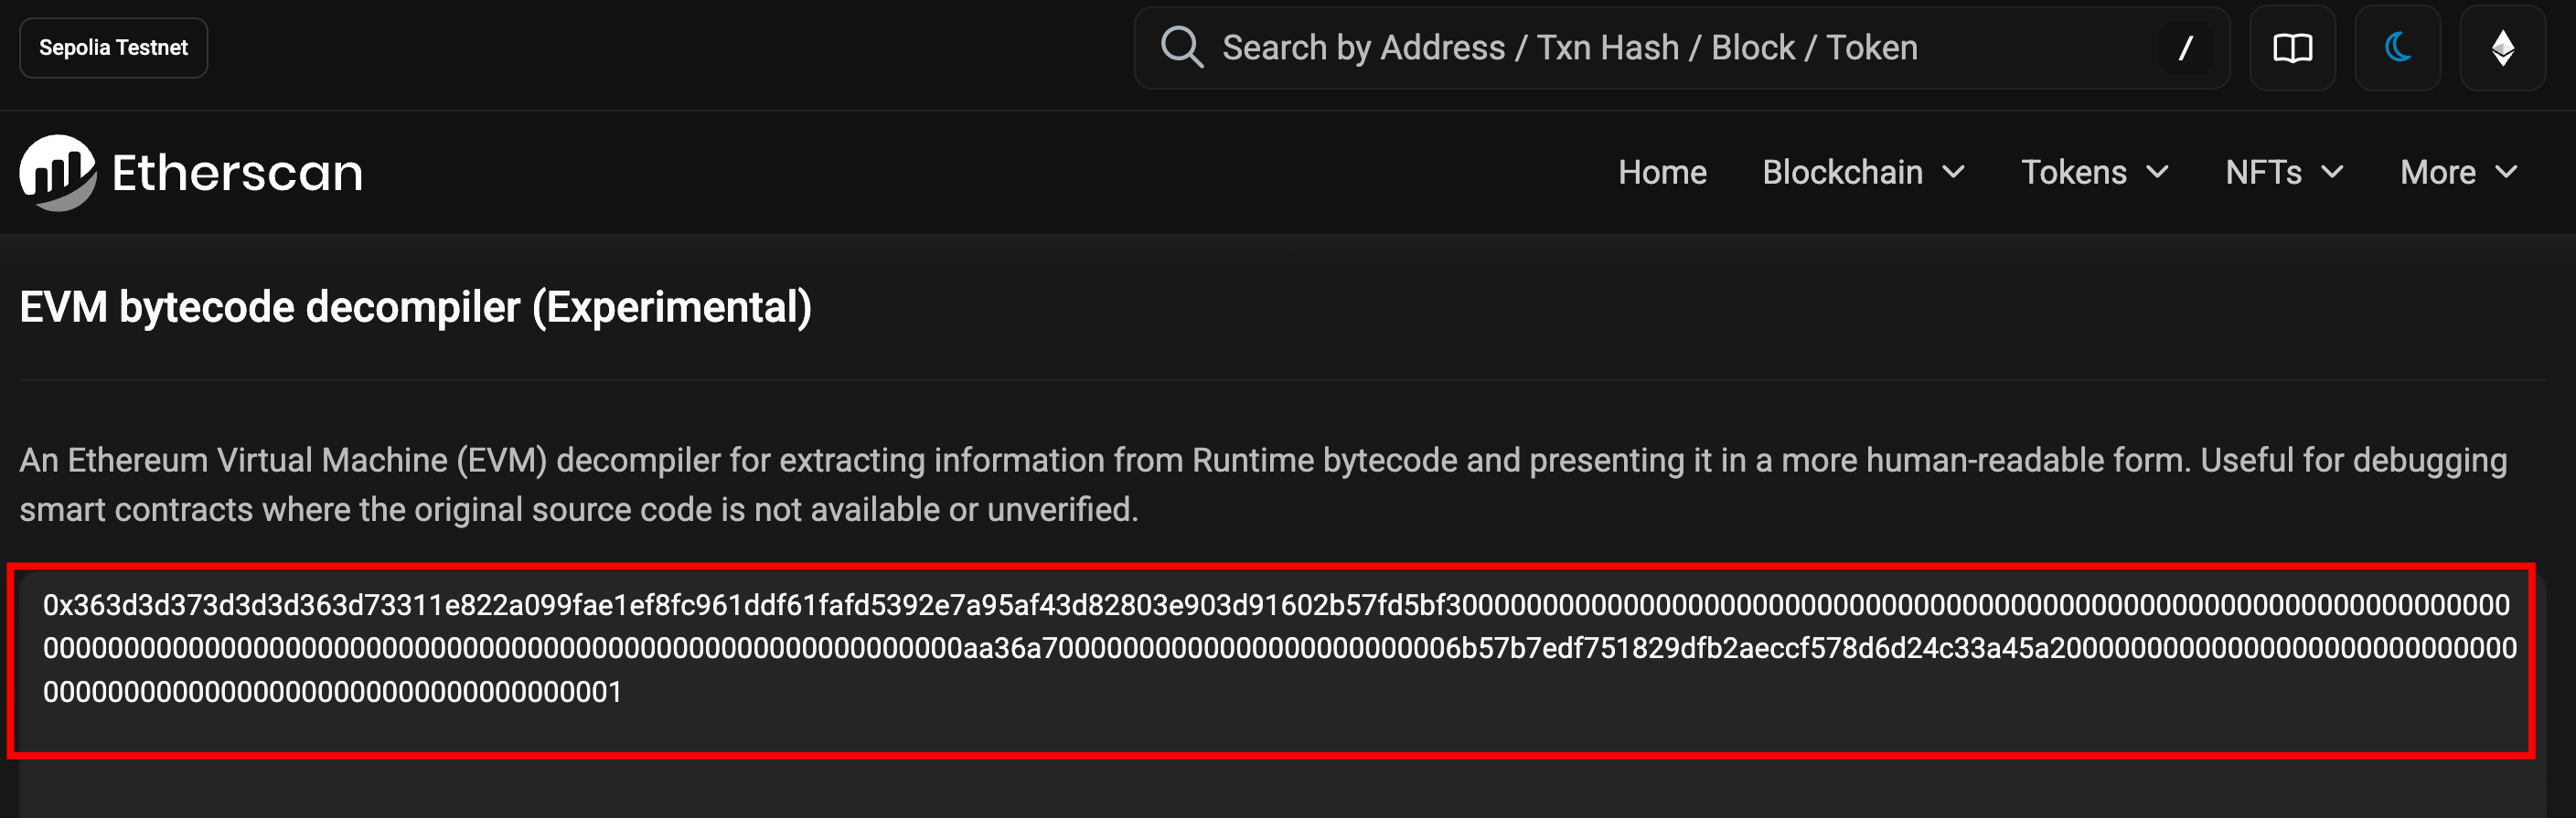Switch network using Sepolia Testnet button
This screenshot has height=818, width=2576.
click(113, 47)
